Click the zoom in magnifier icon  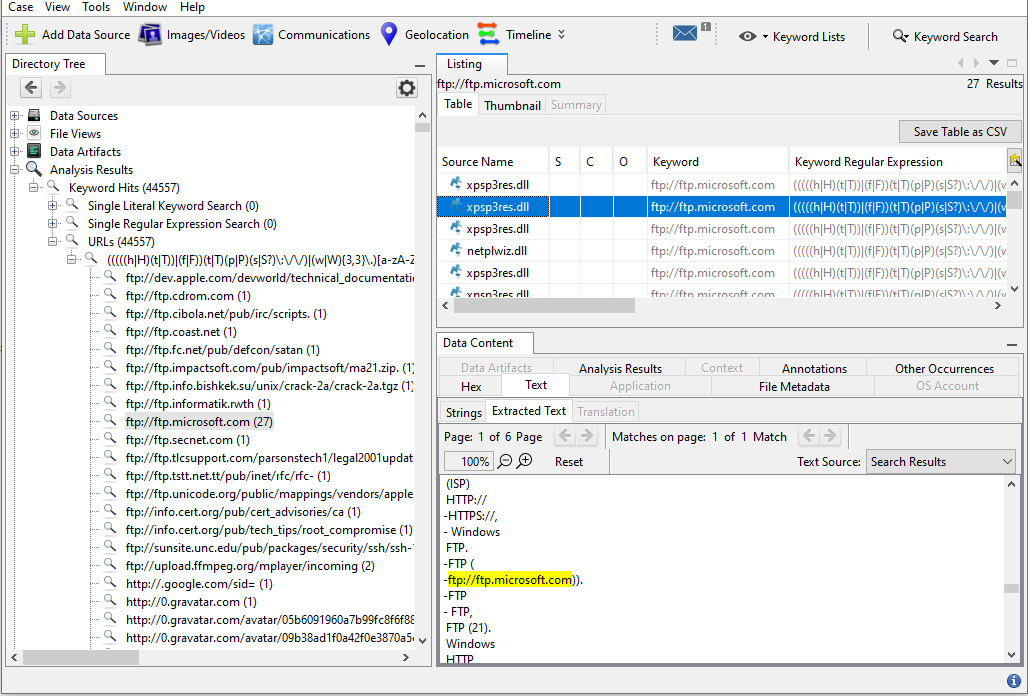[525, 461]
